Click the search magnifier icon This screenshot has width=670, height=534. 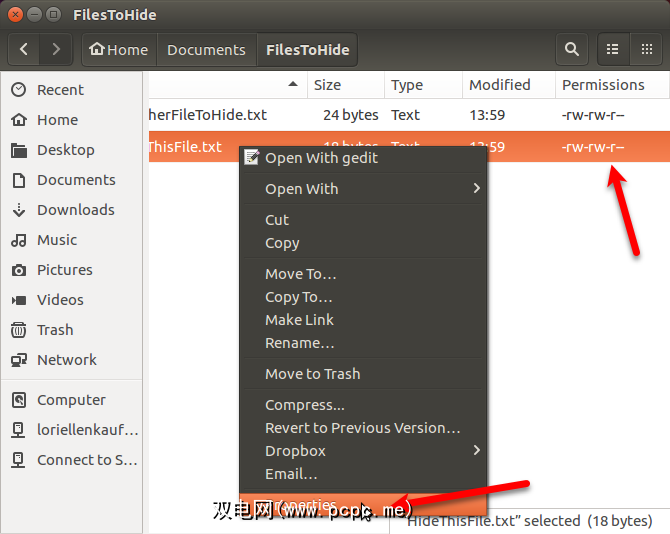coord(571,49)
